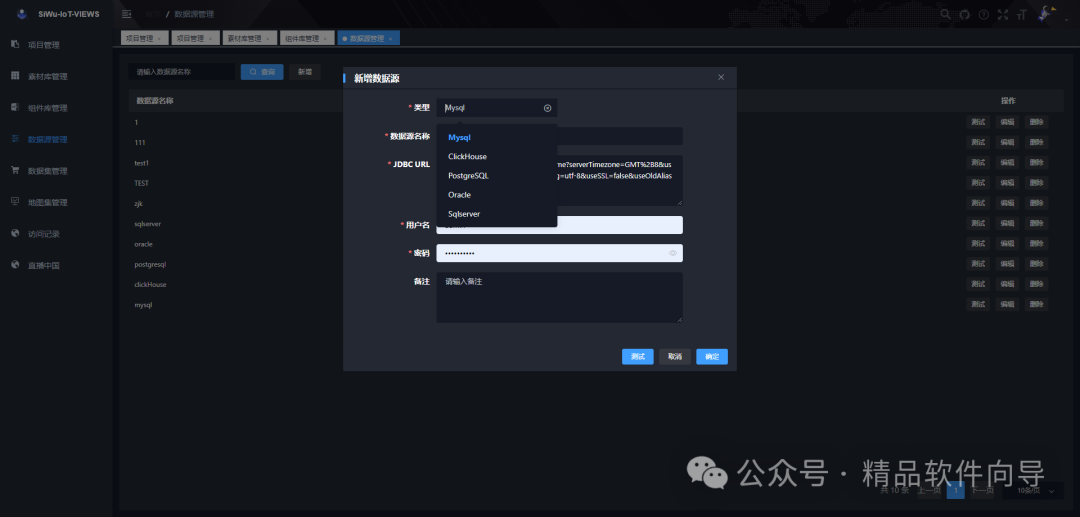Click 删除 in the clickHouse row
1080x517 pixels.
pyautogui.click(x=1037, y=284)
